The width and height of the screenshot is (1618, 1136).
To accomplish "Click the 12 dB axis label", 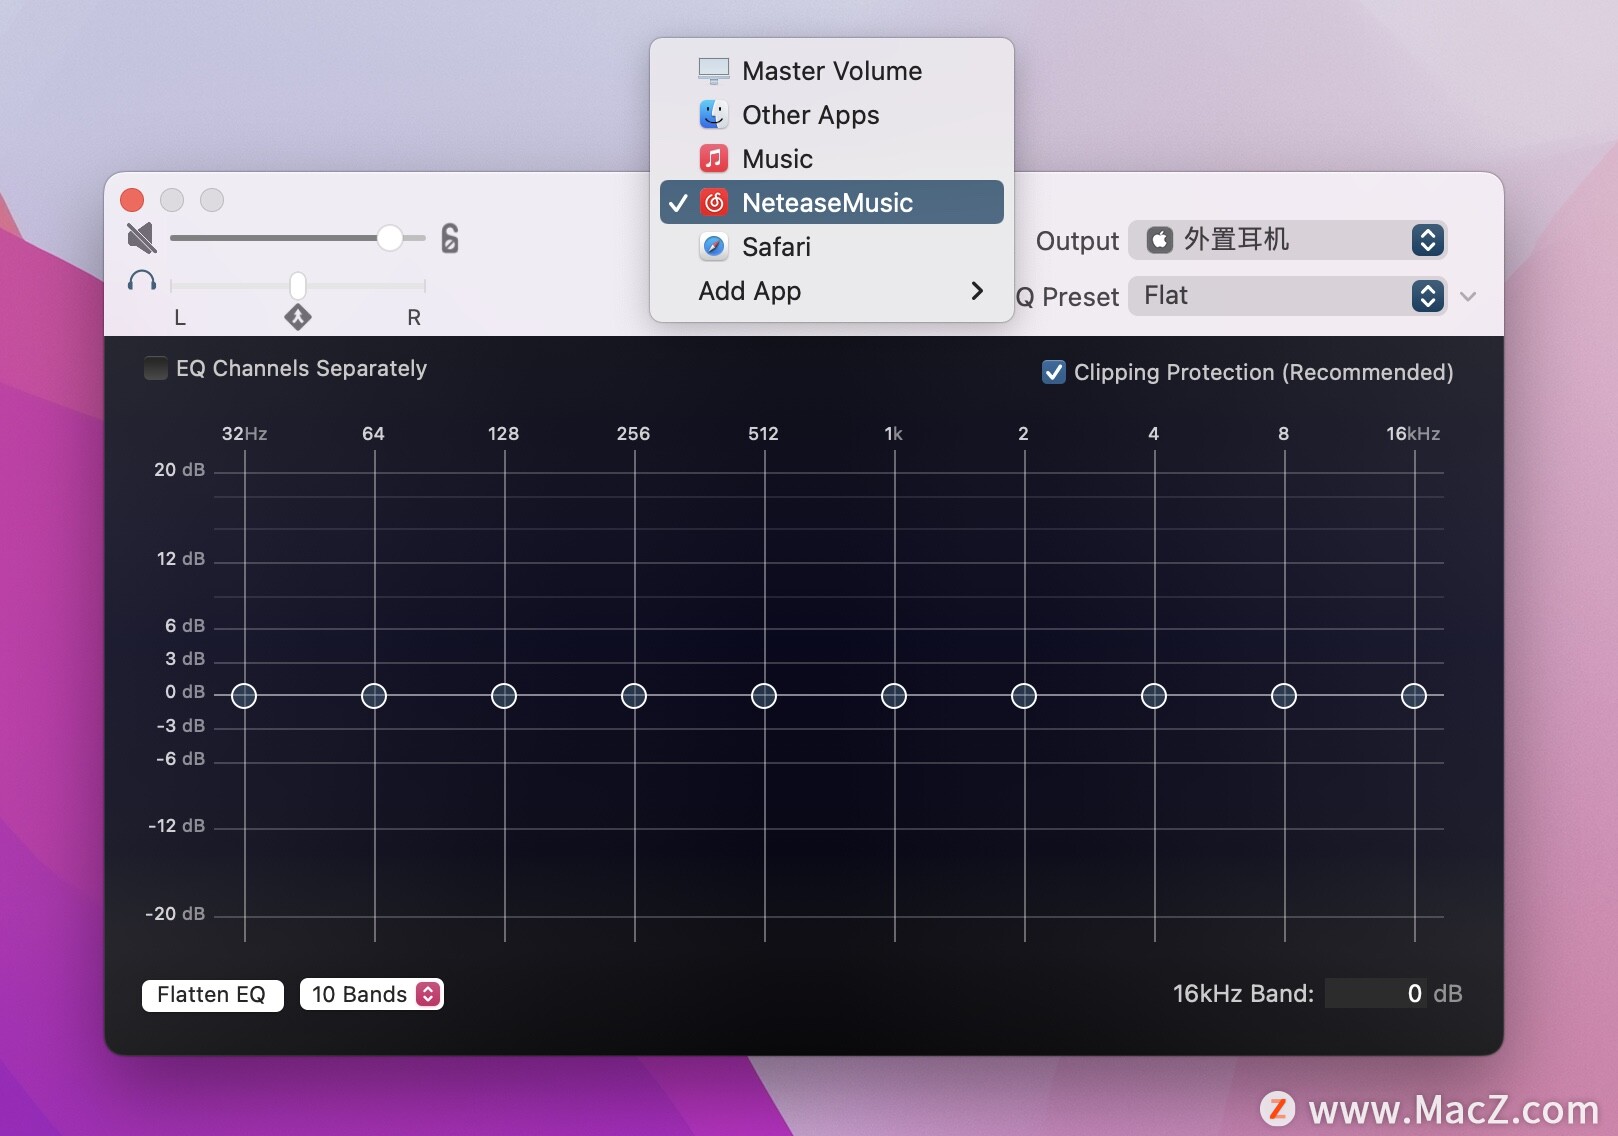I will 181,559.
